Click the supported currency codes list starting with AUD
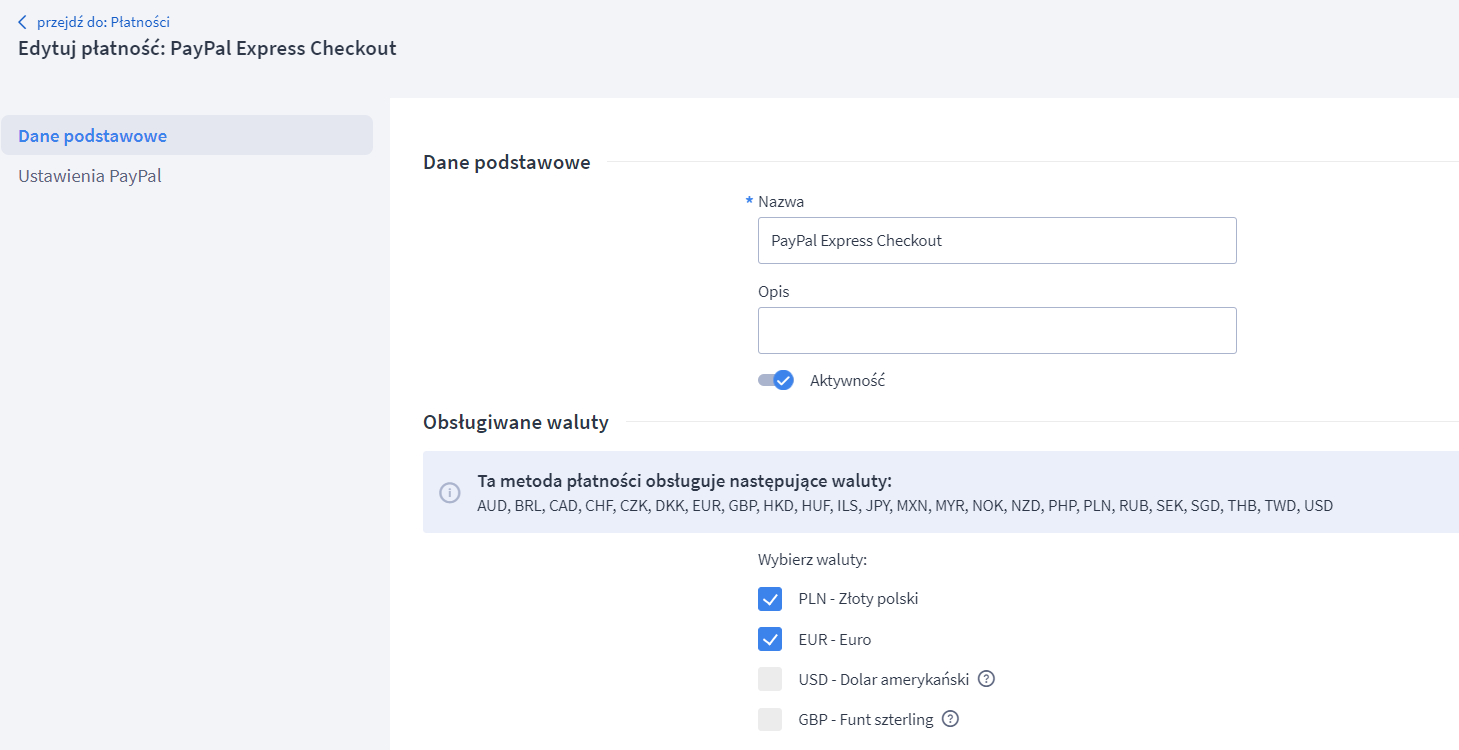The height and width of the screenshot is (750, 1459). pos(905,506)
